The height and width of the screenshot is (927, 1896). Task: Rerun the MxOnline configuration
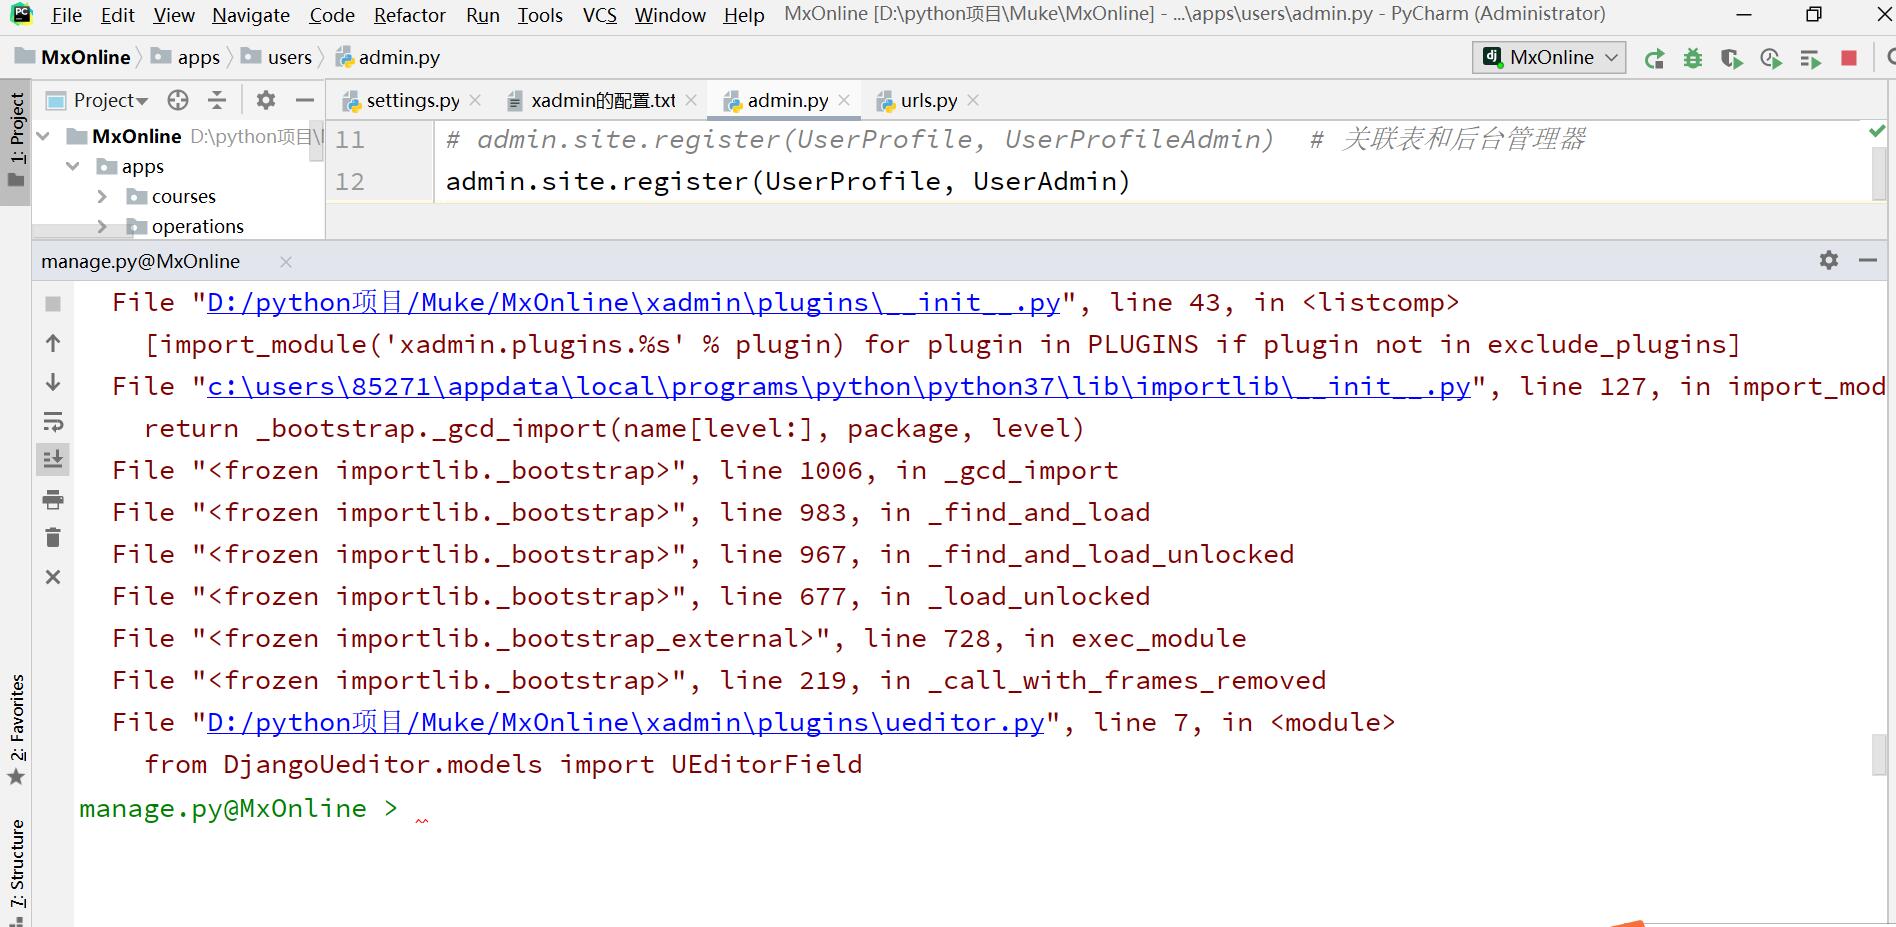(1654, 58)
